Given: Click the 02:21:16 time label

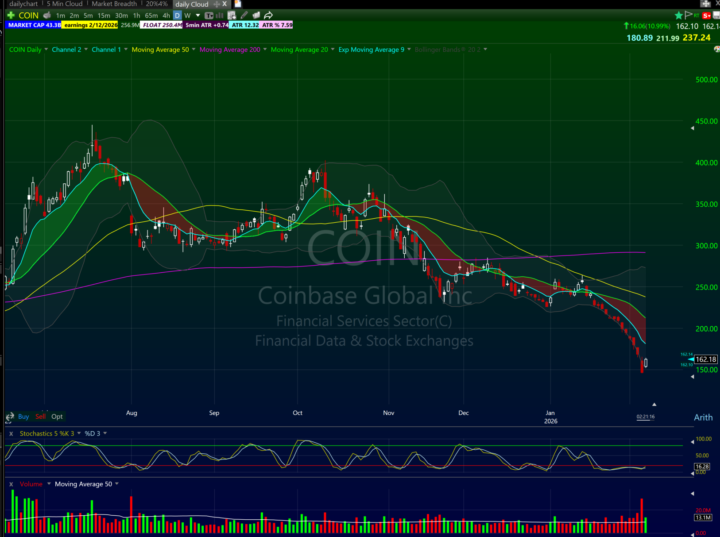Looking at the screenshot, I should tap(645, 417).
